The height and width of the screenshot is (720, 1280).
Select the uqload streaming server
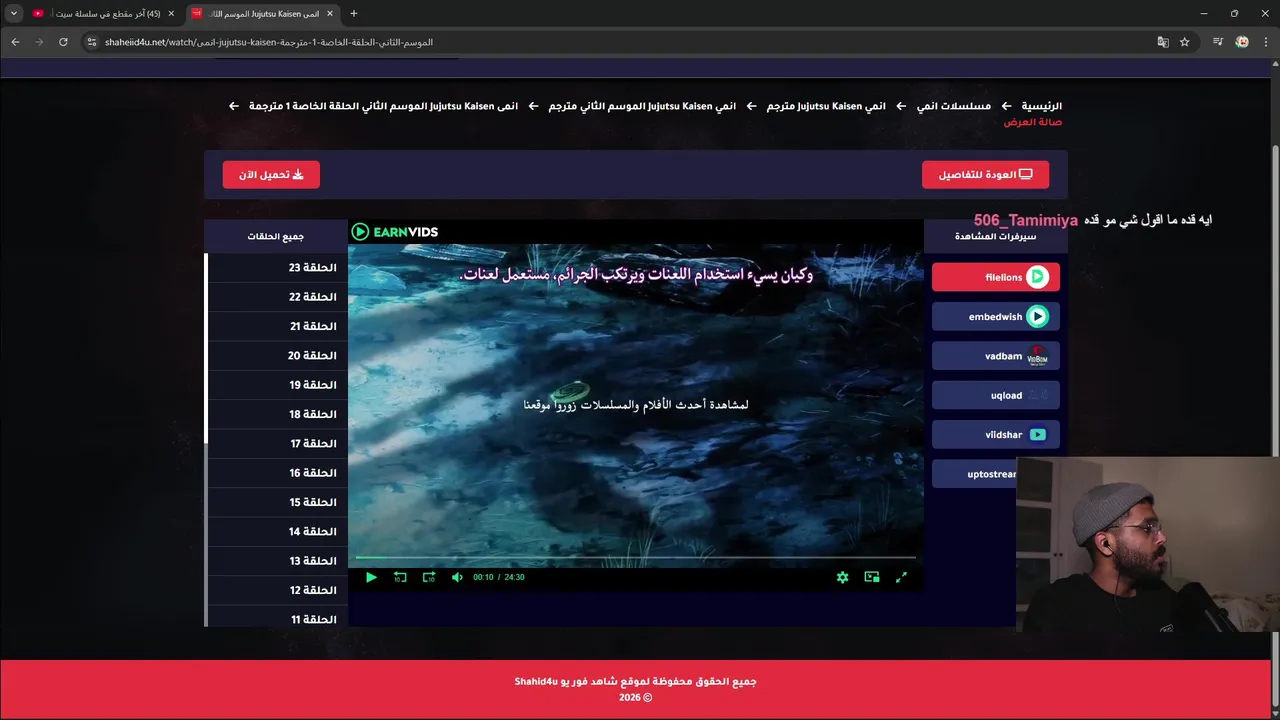point(995,395)
